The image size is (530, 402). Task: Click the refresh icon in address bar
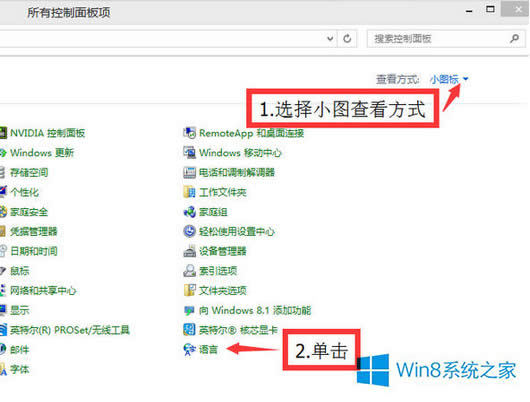coord(347,39)
